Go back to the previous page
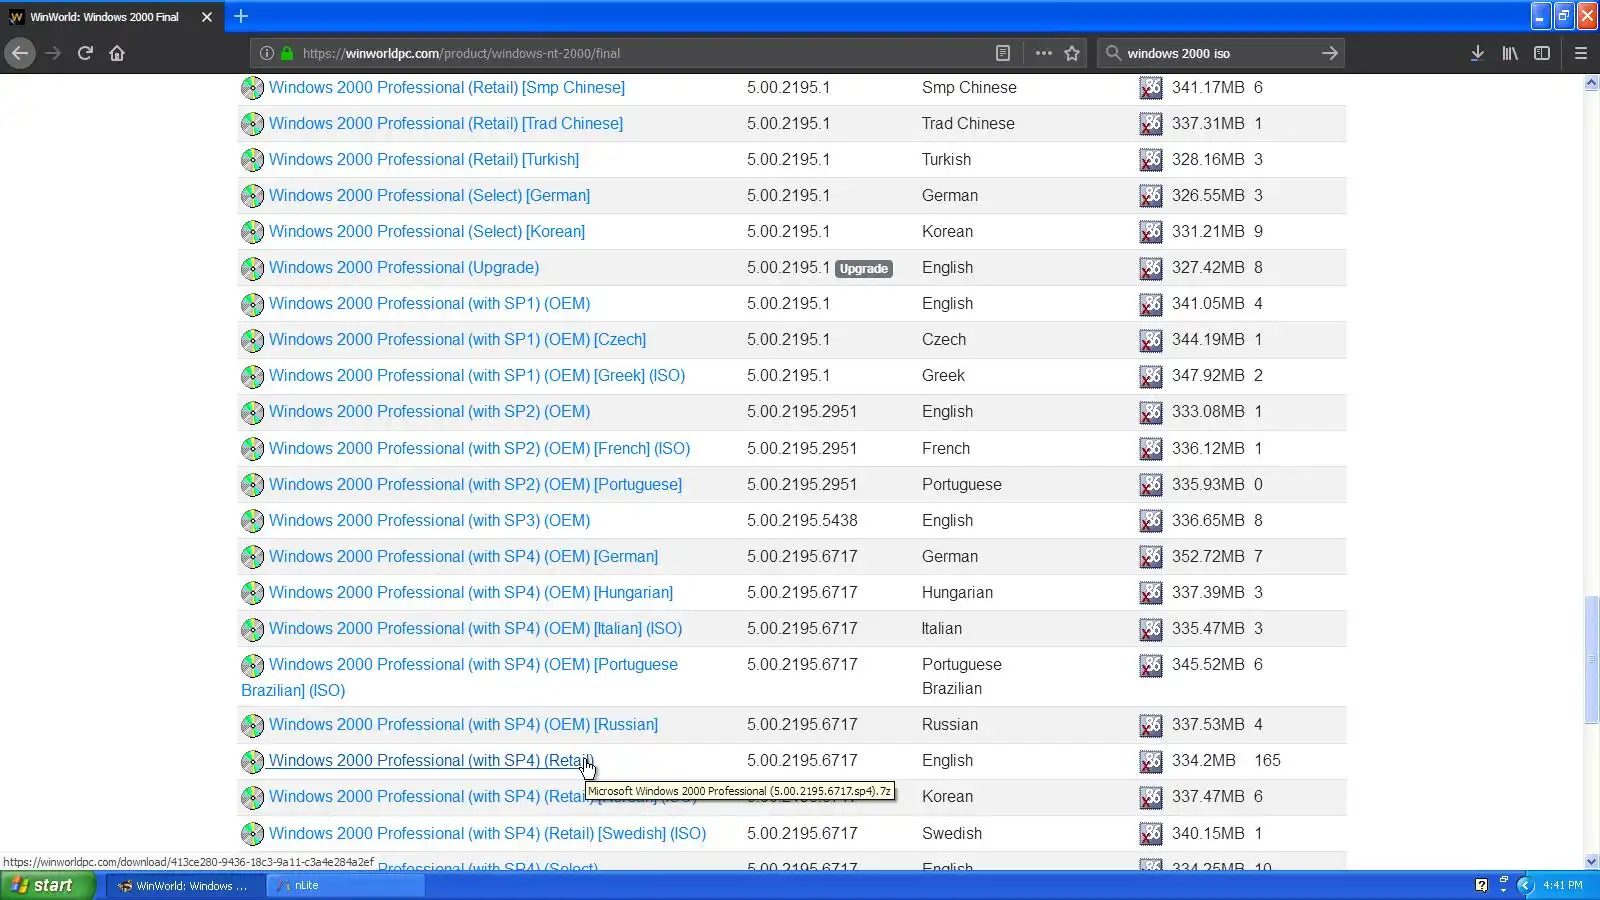1600x900 pixels. [20, 53]
